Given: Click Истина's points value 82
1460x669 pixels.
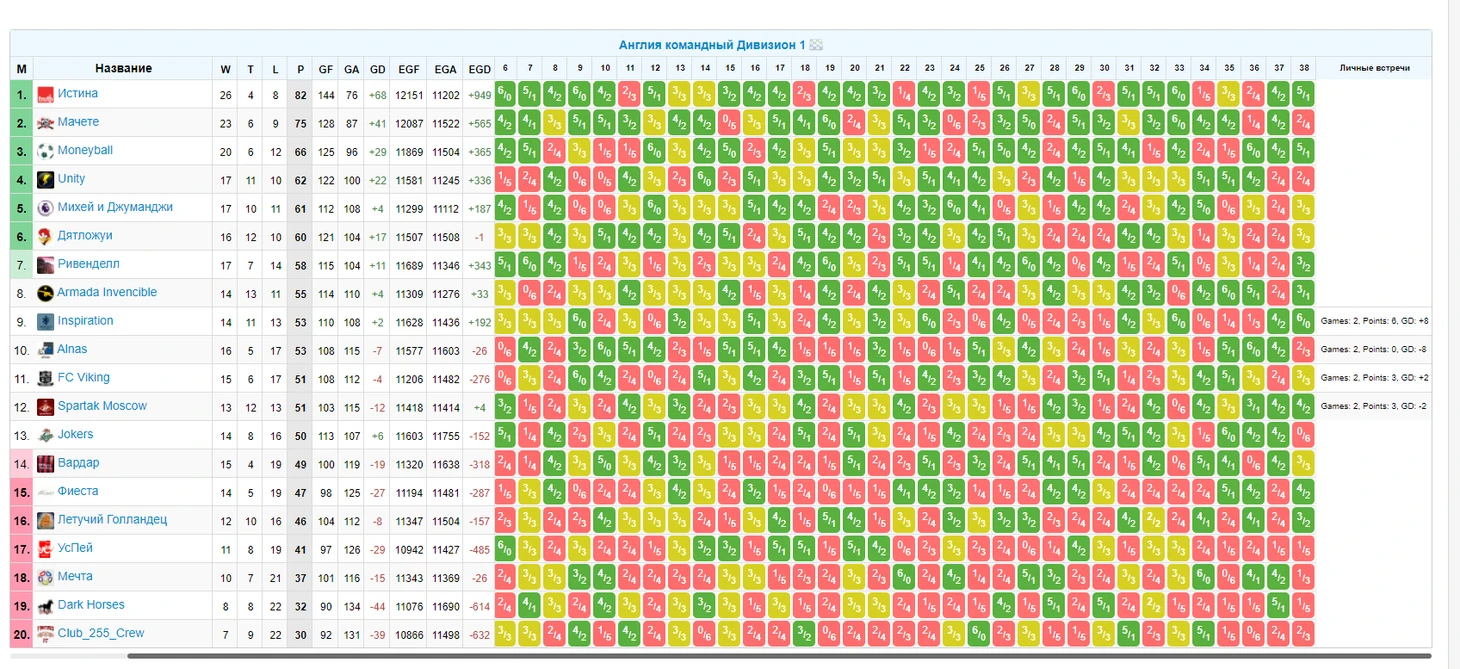Looking at the screenshot, I should coord(300,95).
